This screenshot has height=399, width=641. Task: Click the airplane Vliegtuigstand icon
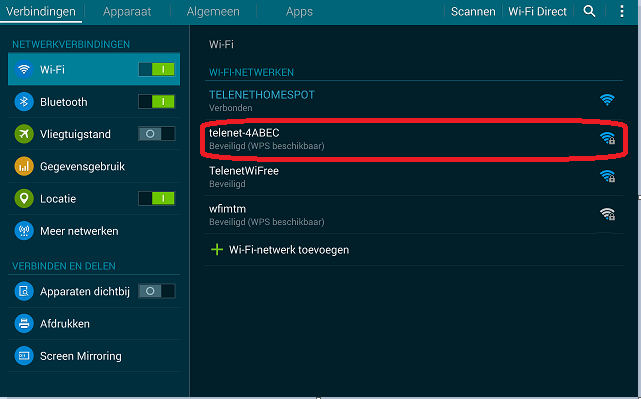click(x=24, y=134)
